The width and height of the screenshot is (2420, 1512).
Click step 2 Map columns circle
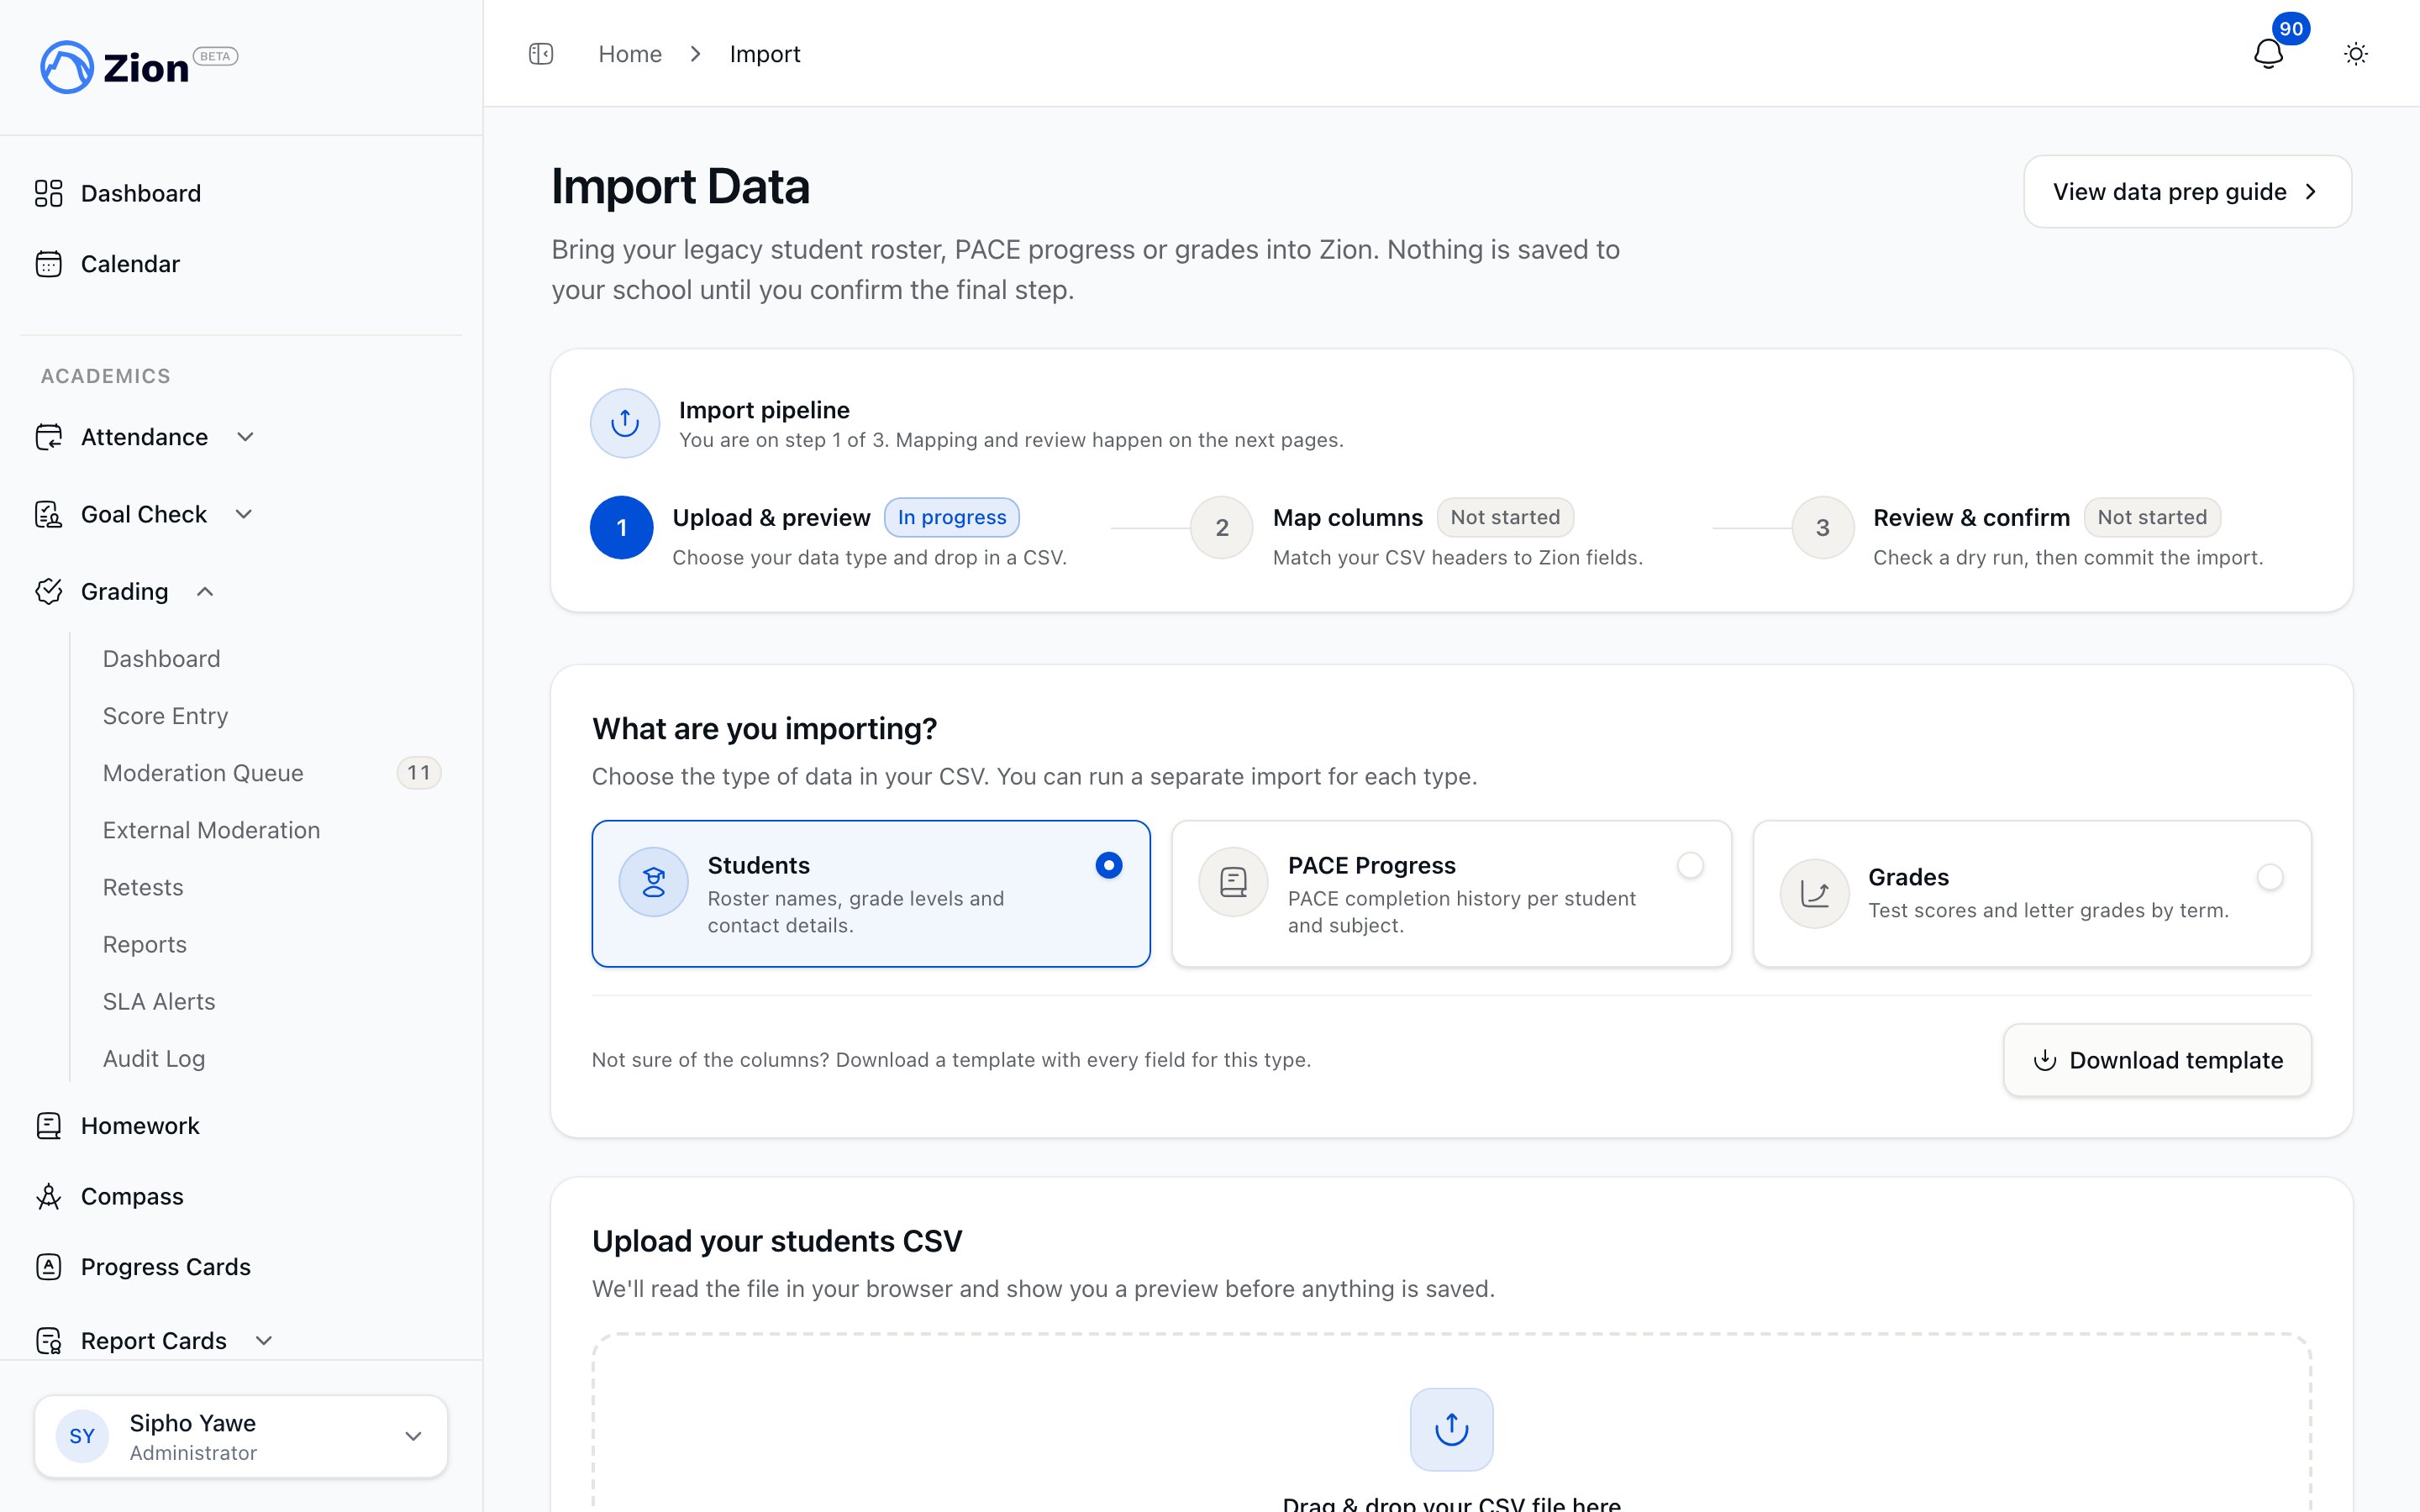tap(1222, 527)
